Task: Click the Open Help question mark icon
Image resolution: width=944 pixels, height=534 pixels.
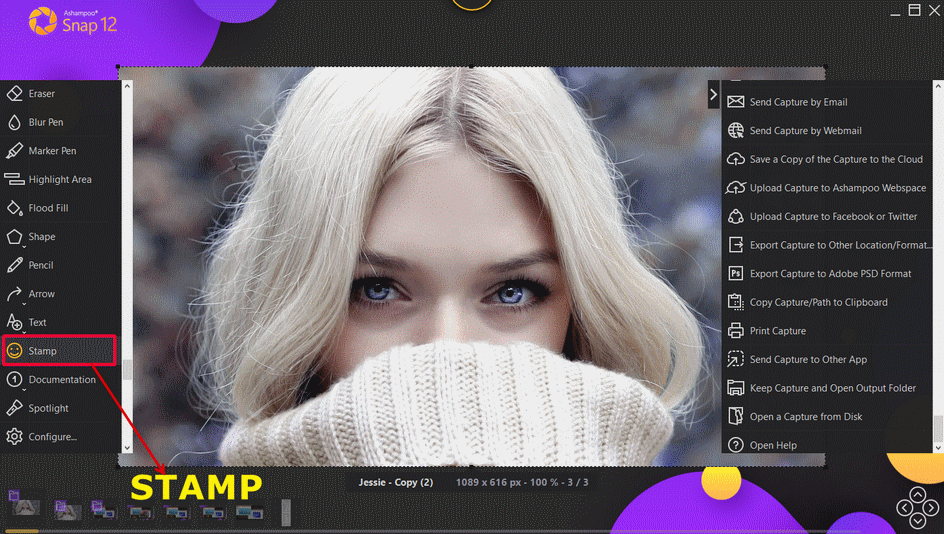Action: pyautogui.click(x=736, y=445)
